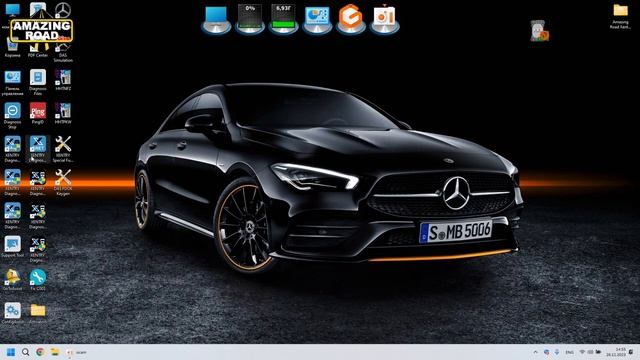This screenshot has height=360, width=640.
Task: Launch the PingID shortcut
Action: [x=38, y=113]
